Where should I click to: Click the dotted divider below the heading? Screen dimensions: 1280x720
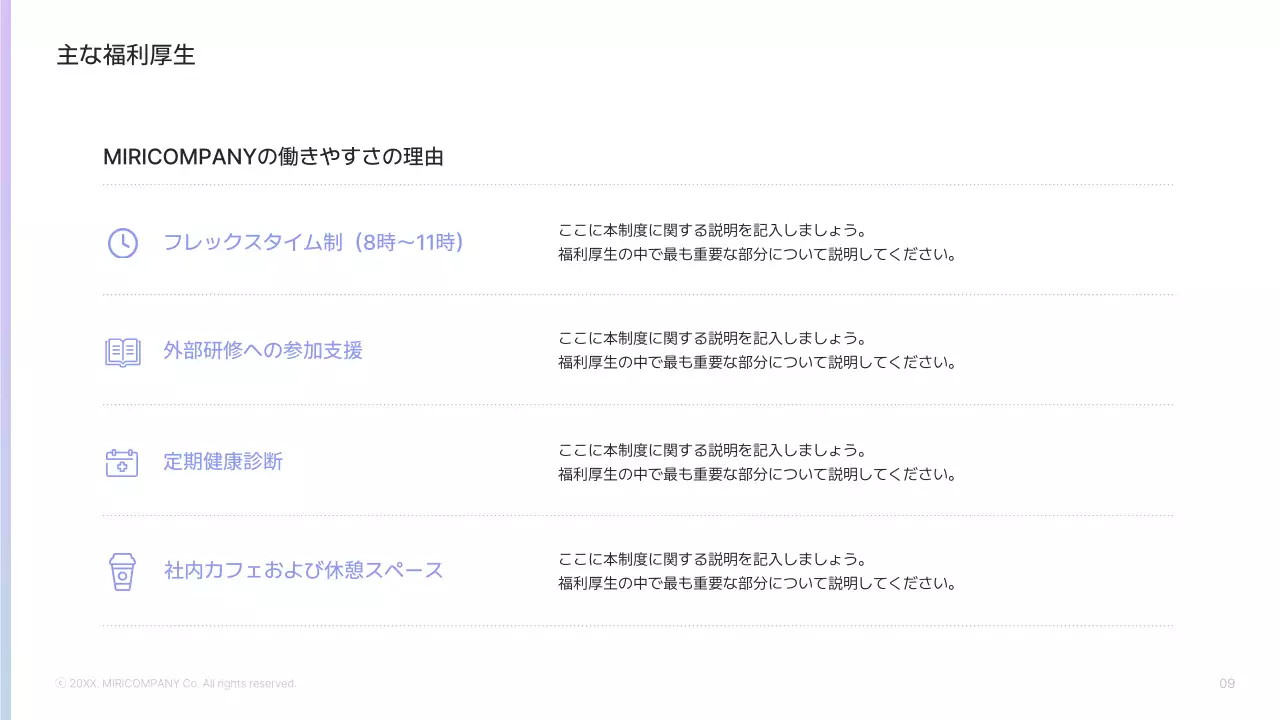pyautogui.click(x=637, y=186)
